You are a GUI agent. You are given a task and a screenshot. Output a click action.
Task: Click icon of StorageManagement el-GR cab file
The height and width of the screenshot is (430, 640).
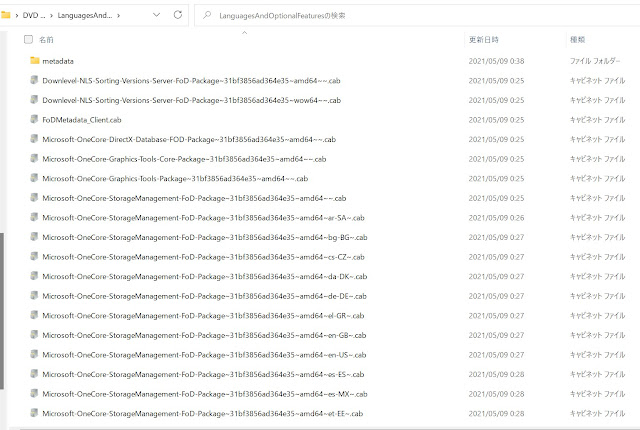[34, 315]
